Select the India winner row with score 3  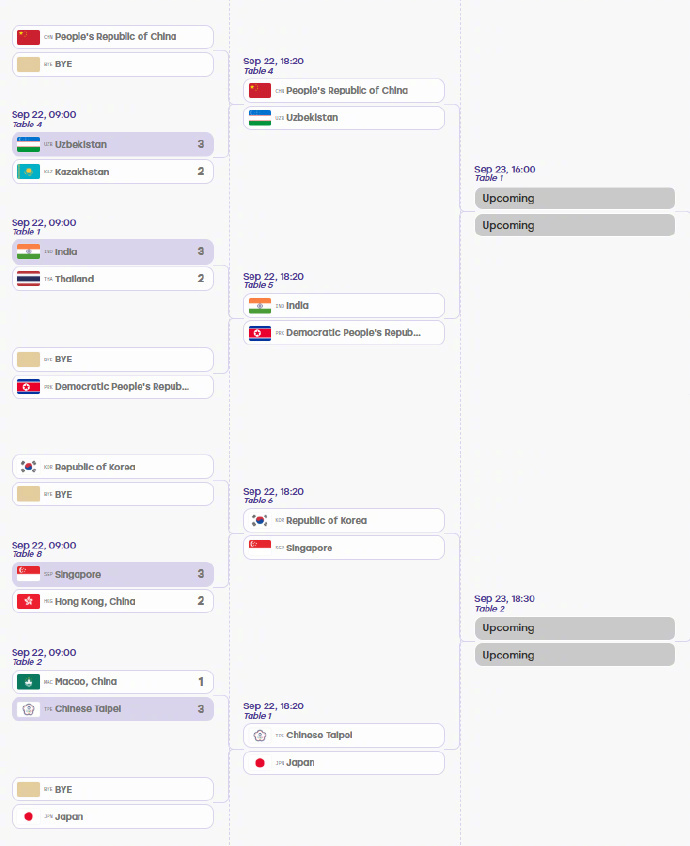(113, 251)
